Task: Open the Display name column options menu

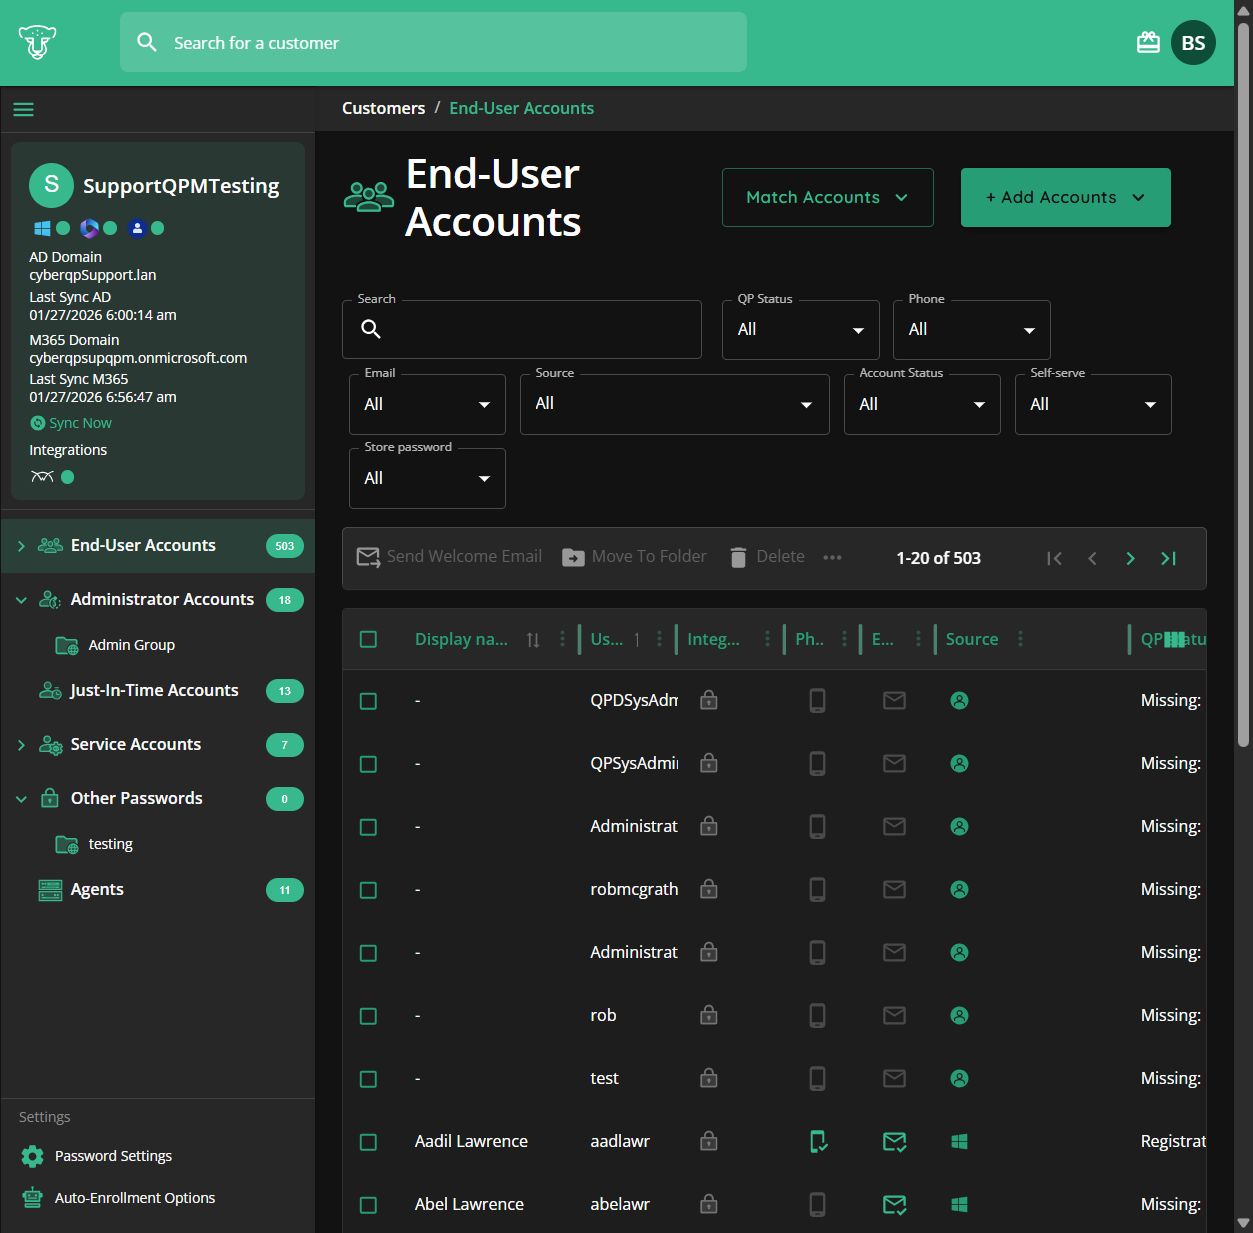Action: 562,638
